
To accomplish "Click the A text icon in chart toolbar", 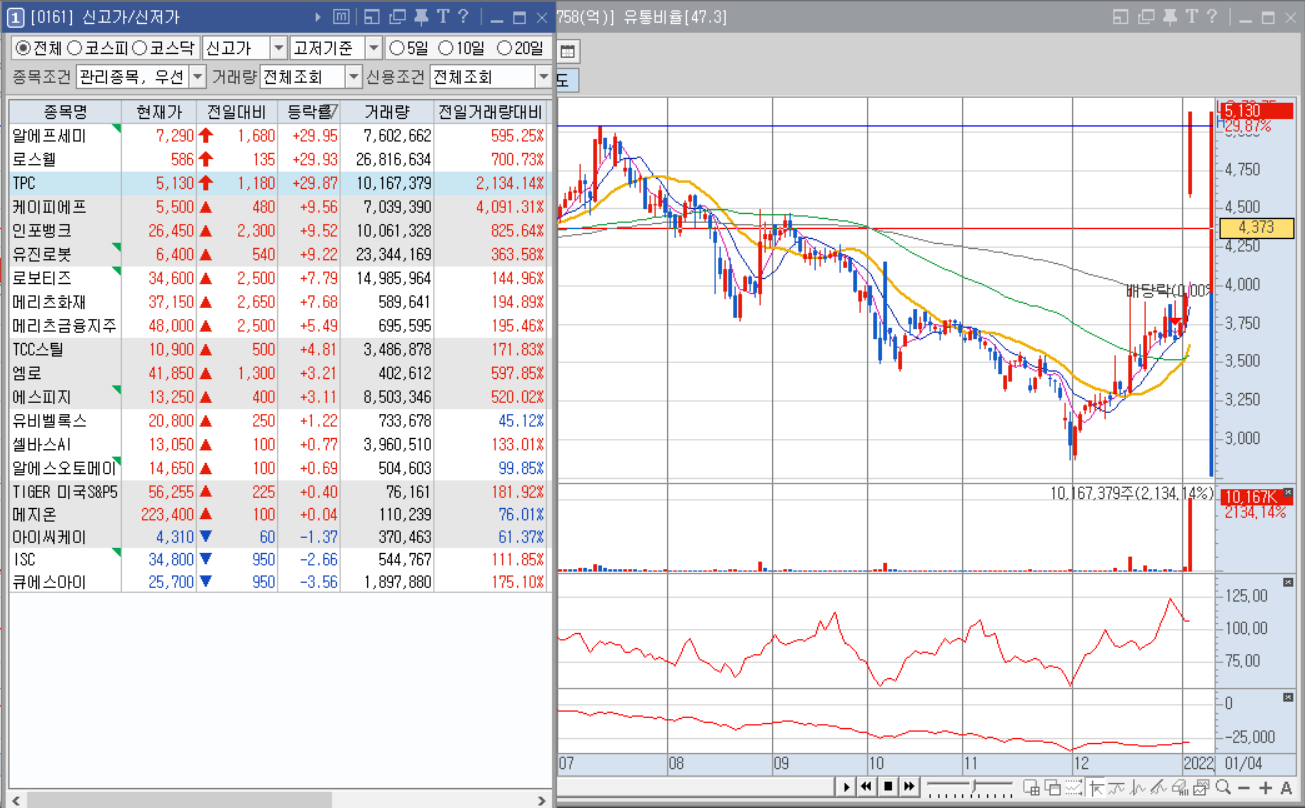I will [x=1286, y=787].
